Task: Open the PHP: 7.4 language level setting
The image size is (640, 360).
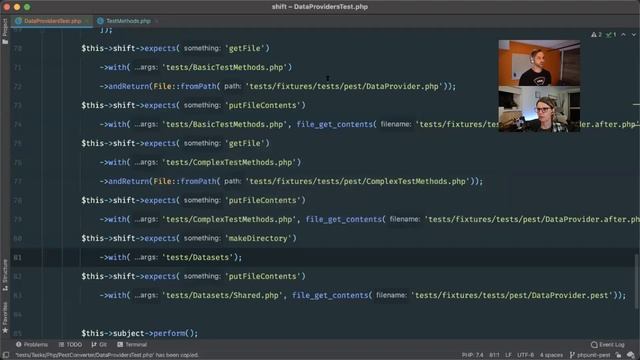Action: [x=472, y=355]
